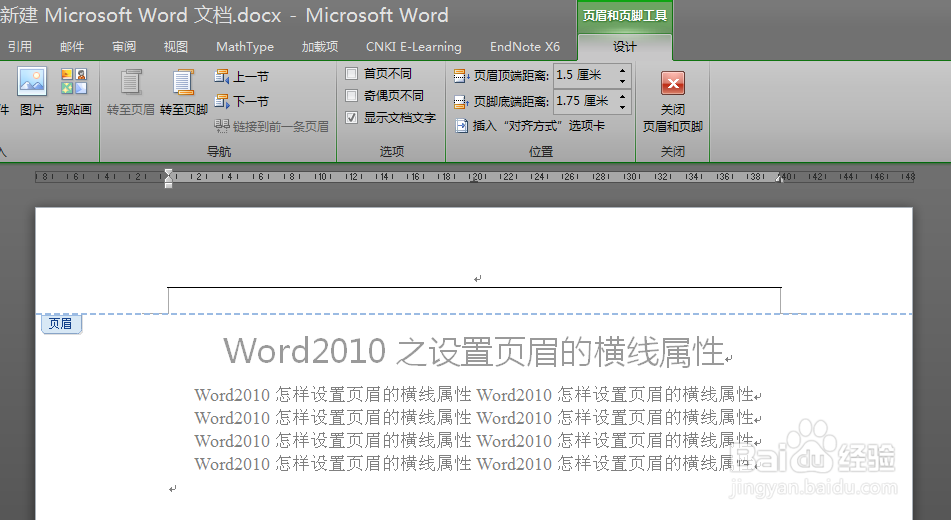Click Header & Footer Tools (页眉和页脚工具) label
This screenshot has height=520, width=951.
point(625,16)
